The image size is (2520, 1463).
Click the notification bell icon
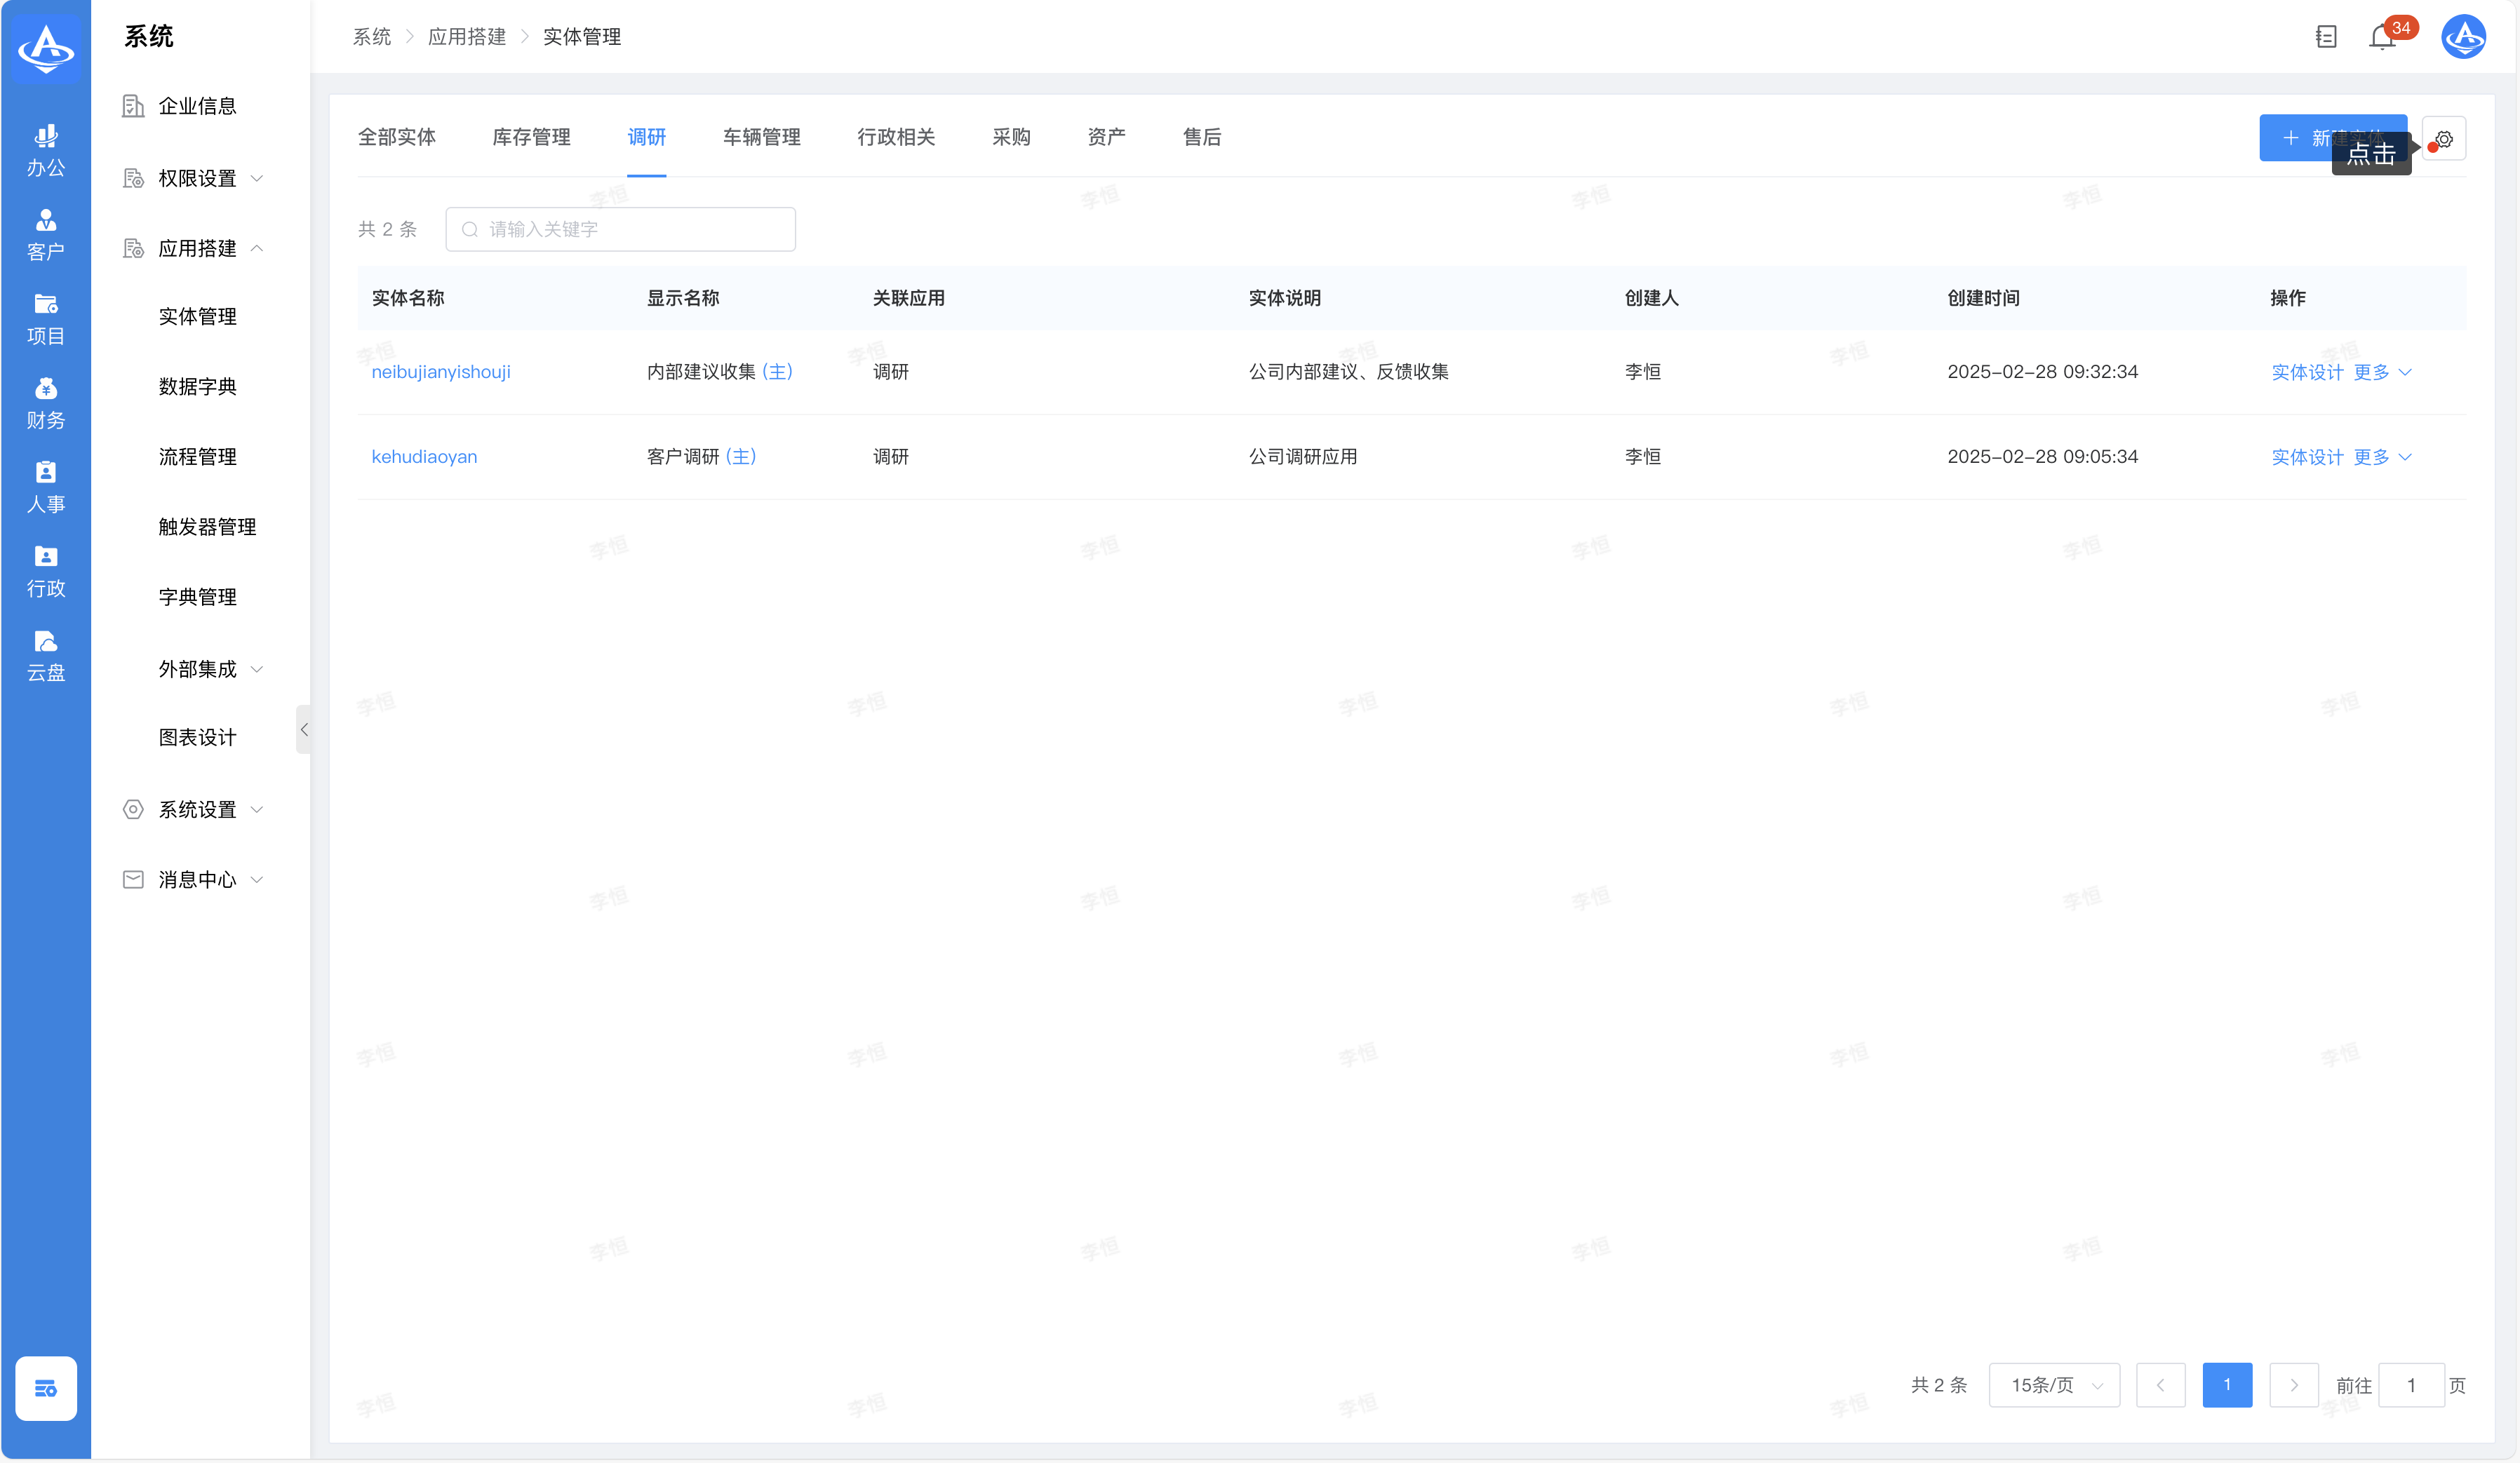2382,38
